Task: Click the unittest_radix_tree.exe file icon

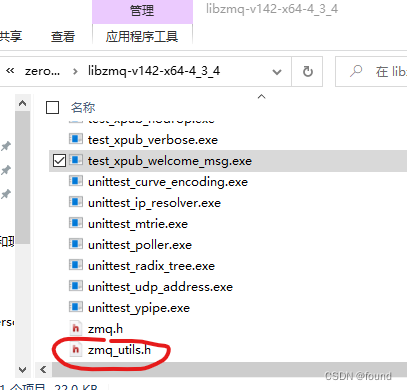Action: (76, 265)
